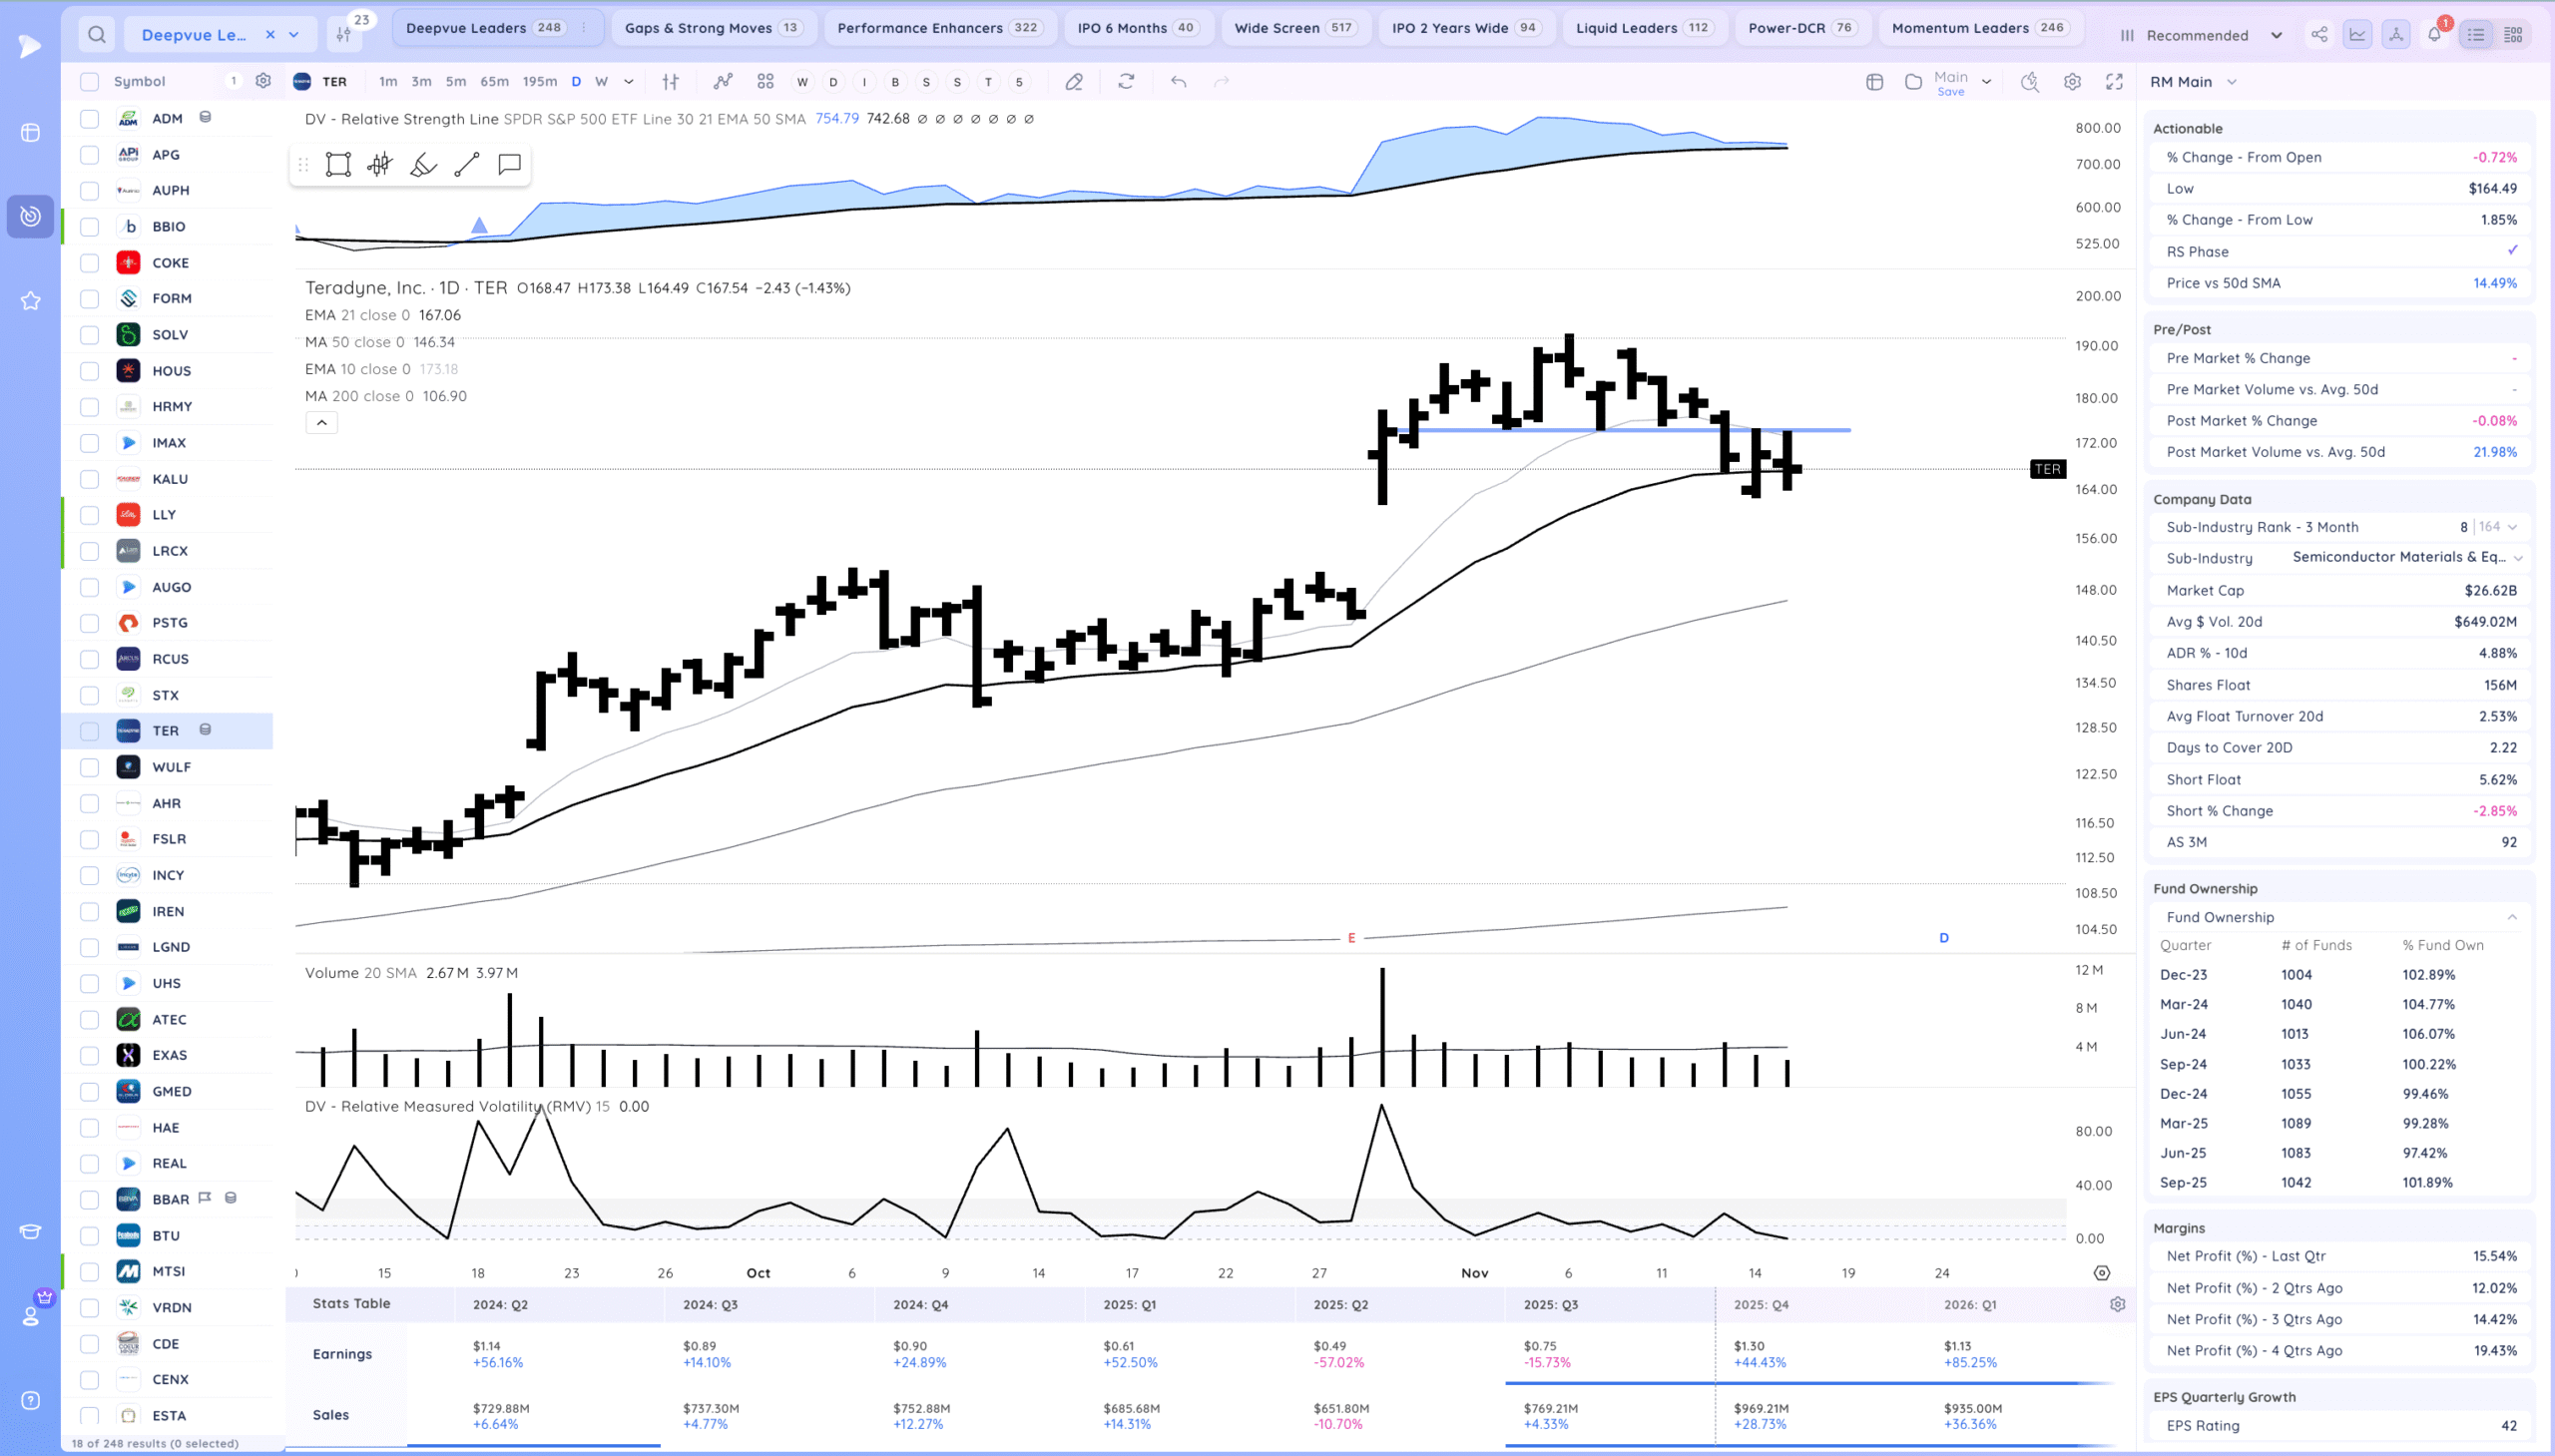Open the Stats Table settings gear

tap(2117, 1304)
